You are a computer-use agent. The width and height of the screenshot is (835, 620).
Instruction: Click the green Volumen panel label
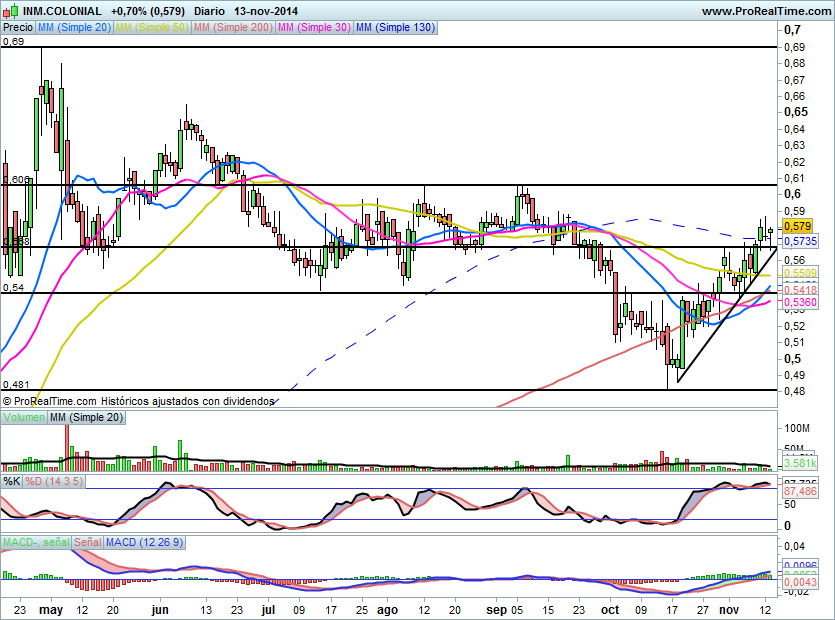point(24,417)
